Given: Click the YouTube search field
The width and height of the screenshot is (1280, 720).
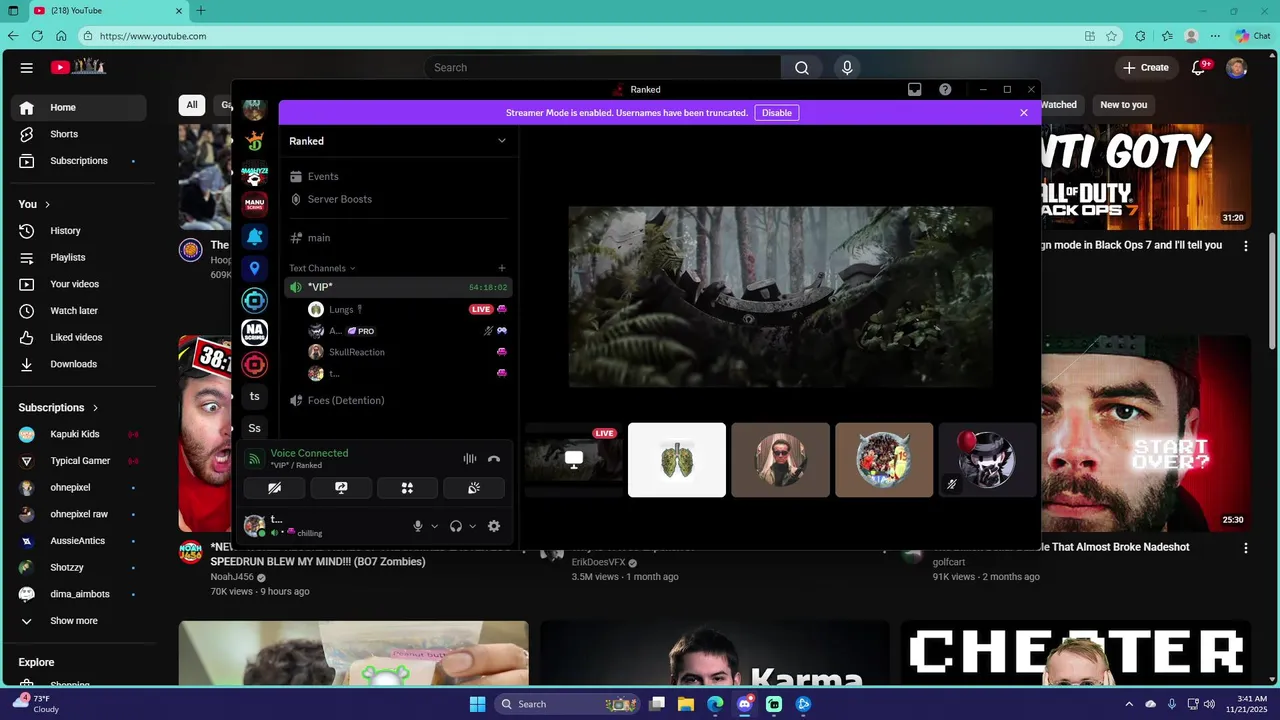Looking at the screenshot, I should point(603,68).
